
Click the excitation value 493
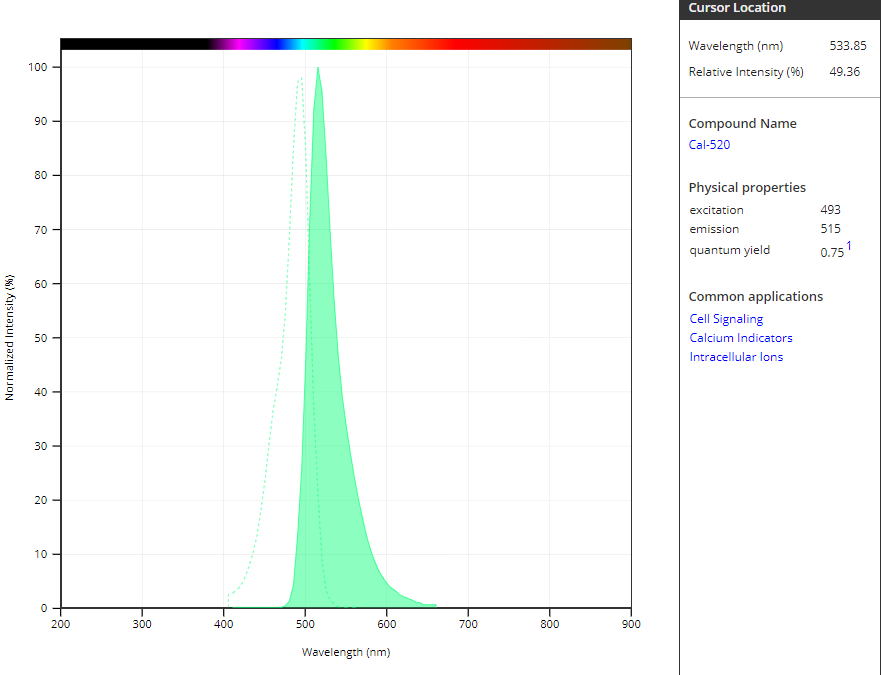(x=830, y=210)
